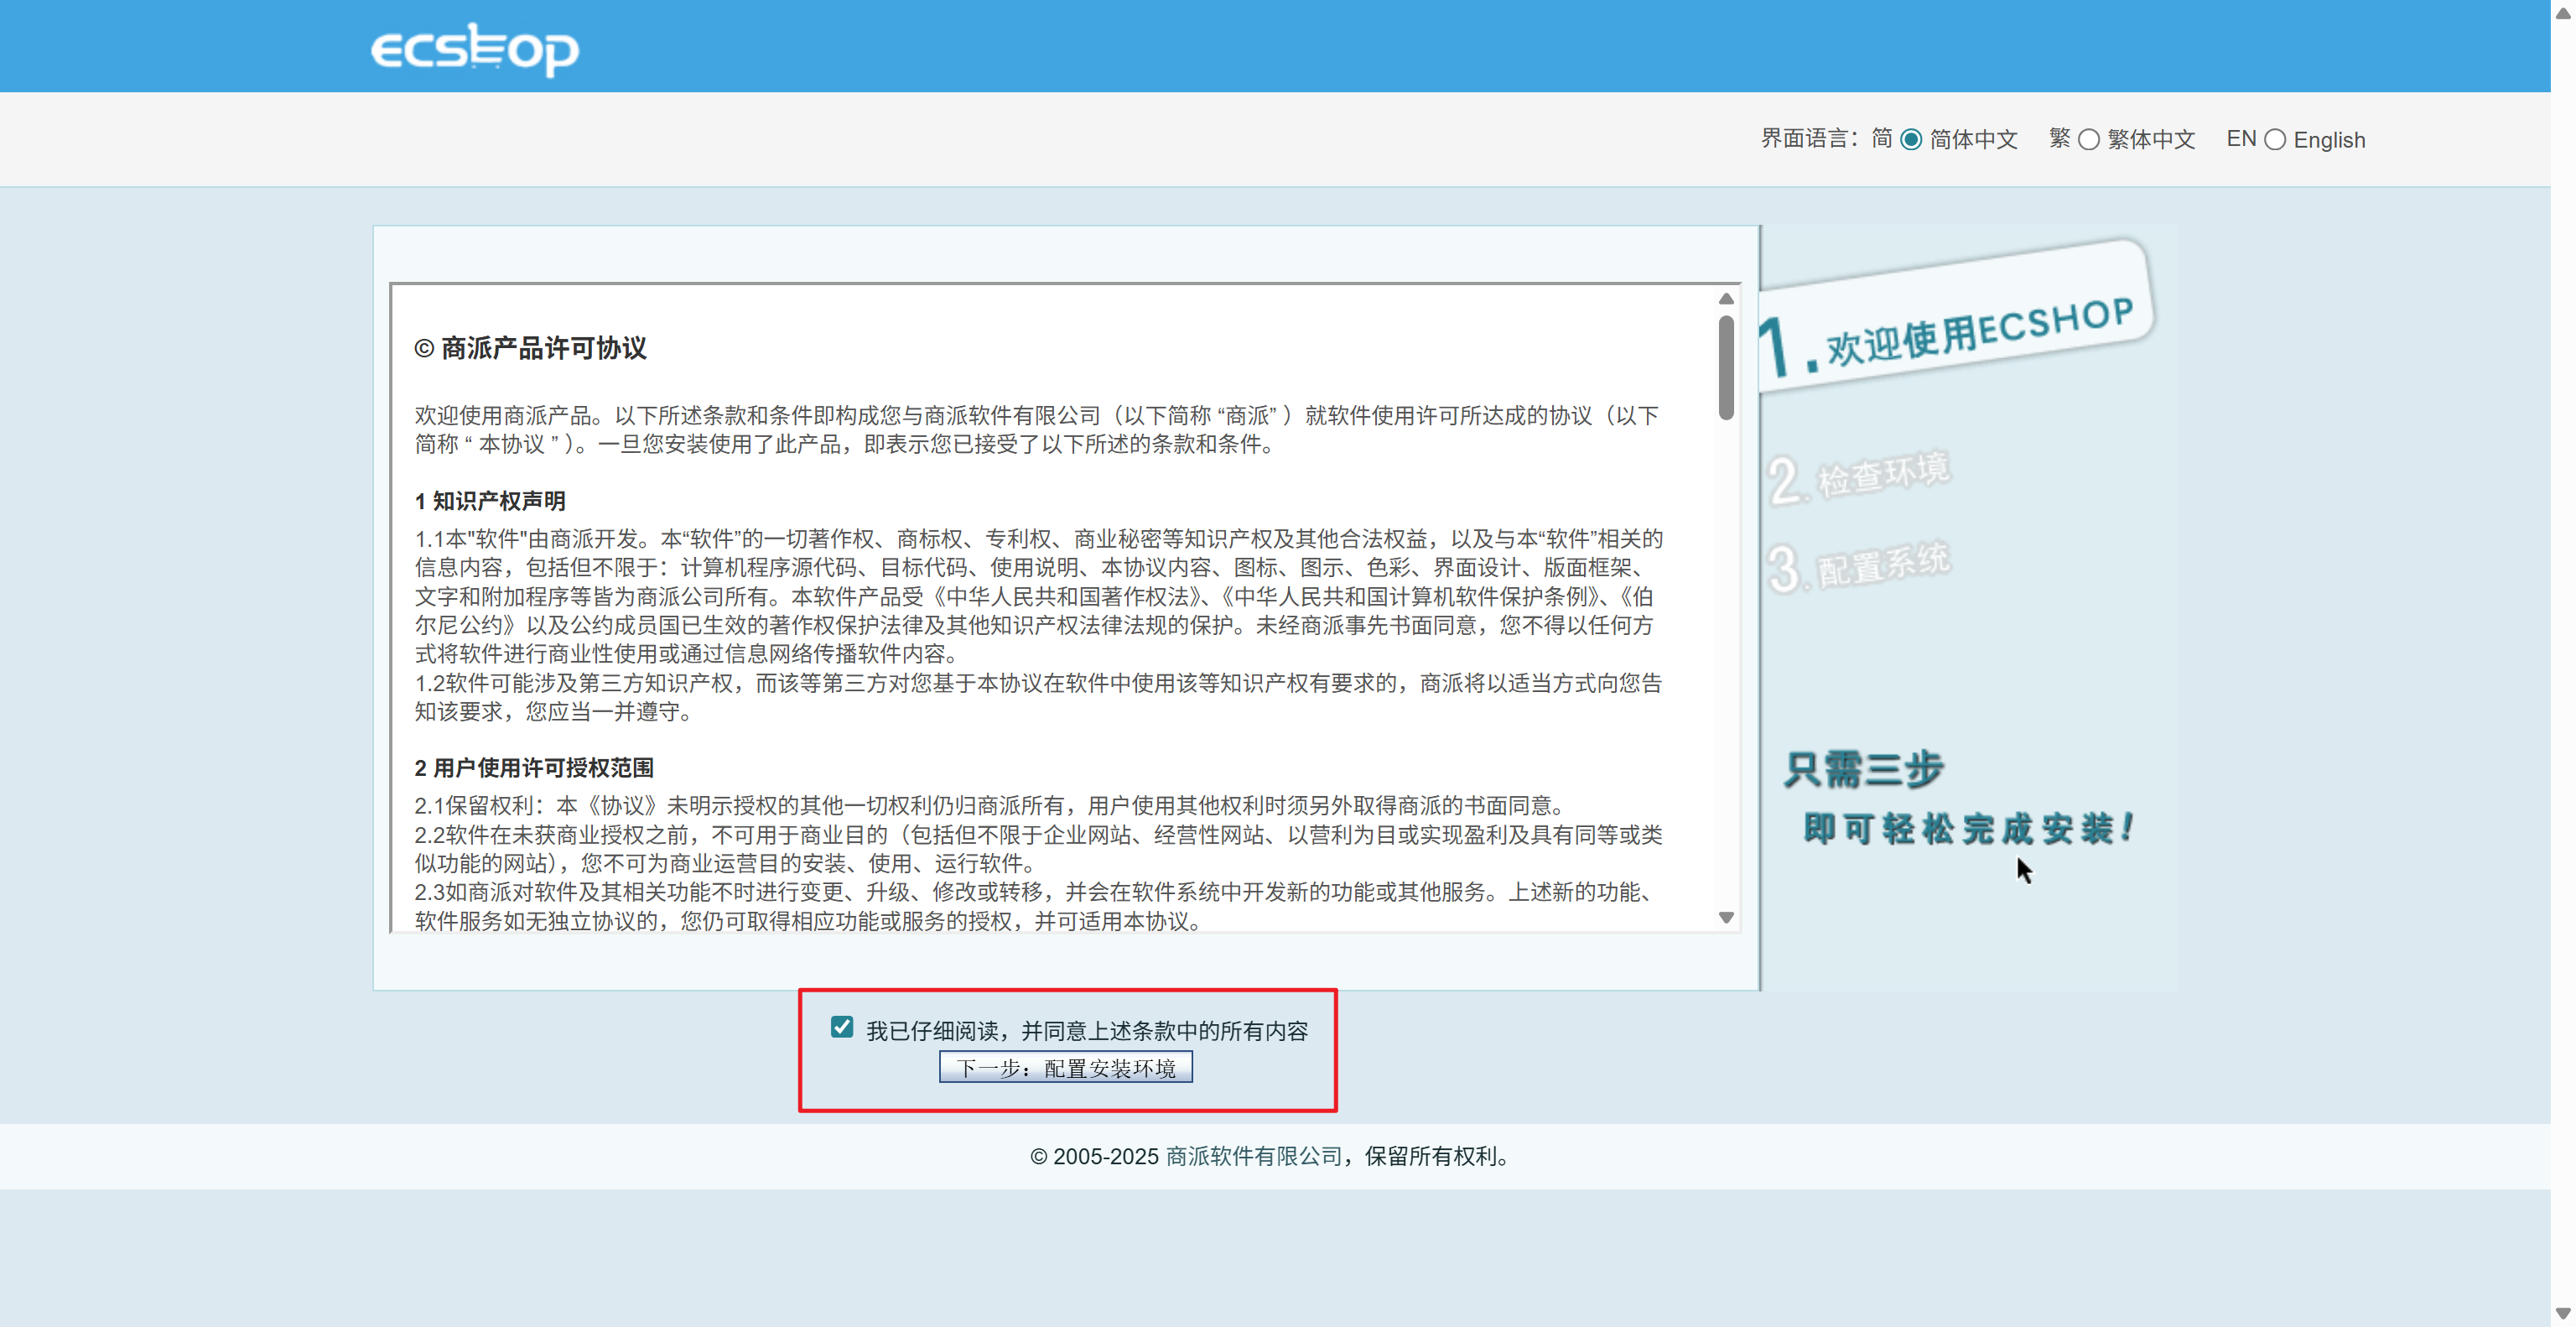Click the 即可轻松完成安装 slogan text
This screenshot has width=2576, height=1327.
[1967, 829]
